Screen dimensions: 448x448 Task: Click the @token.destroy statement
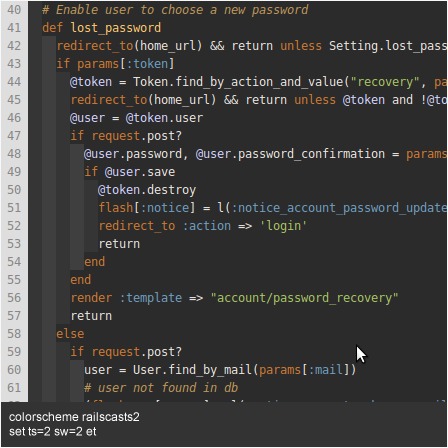pos(147,190)
